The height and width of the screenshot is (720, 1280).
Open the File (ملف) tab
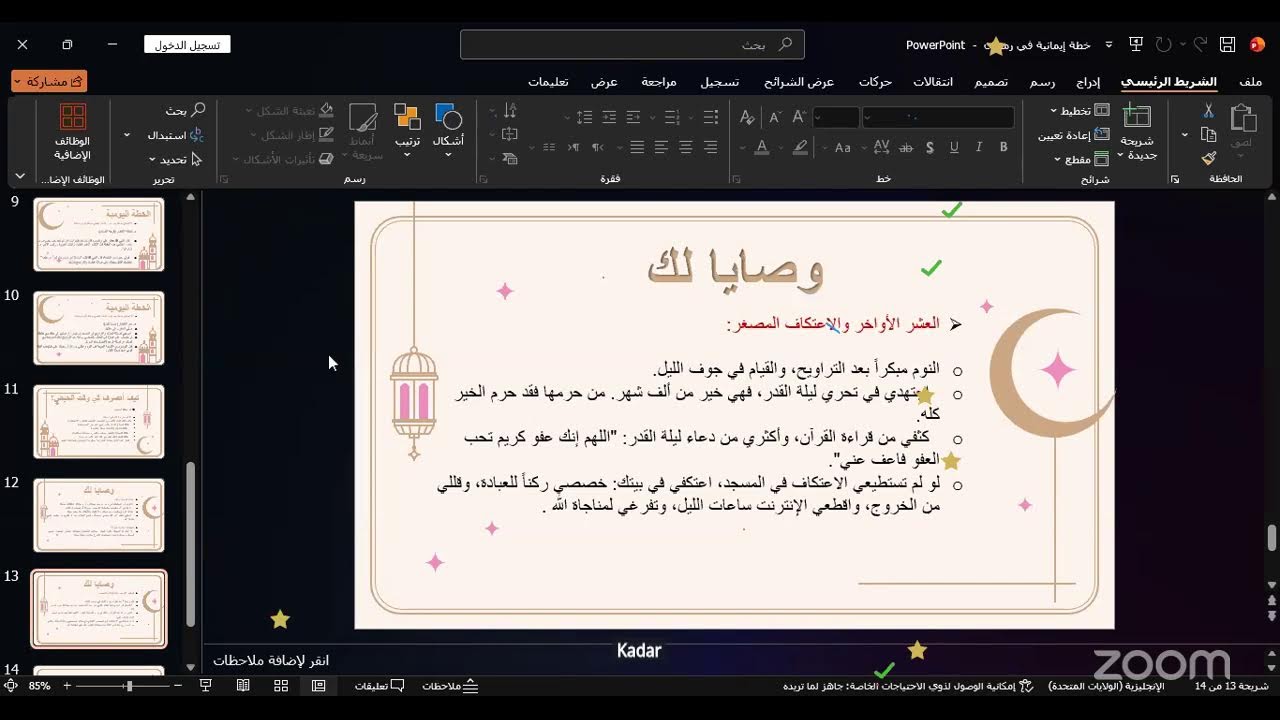click(x=1250, y=82)
